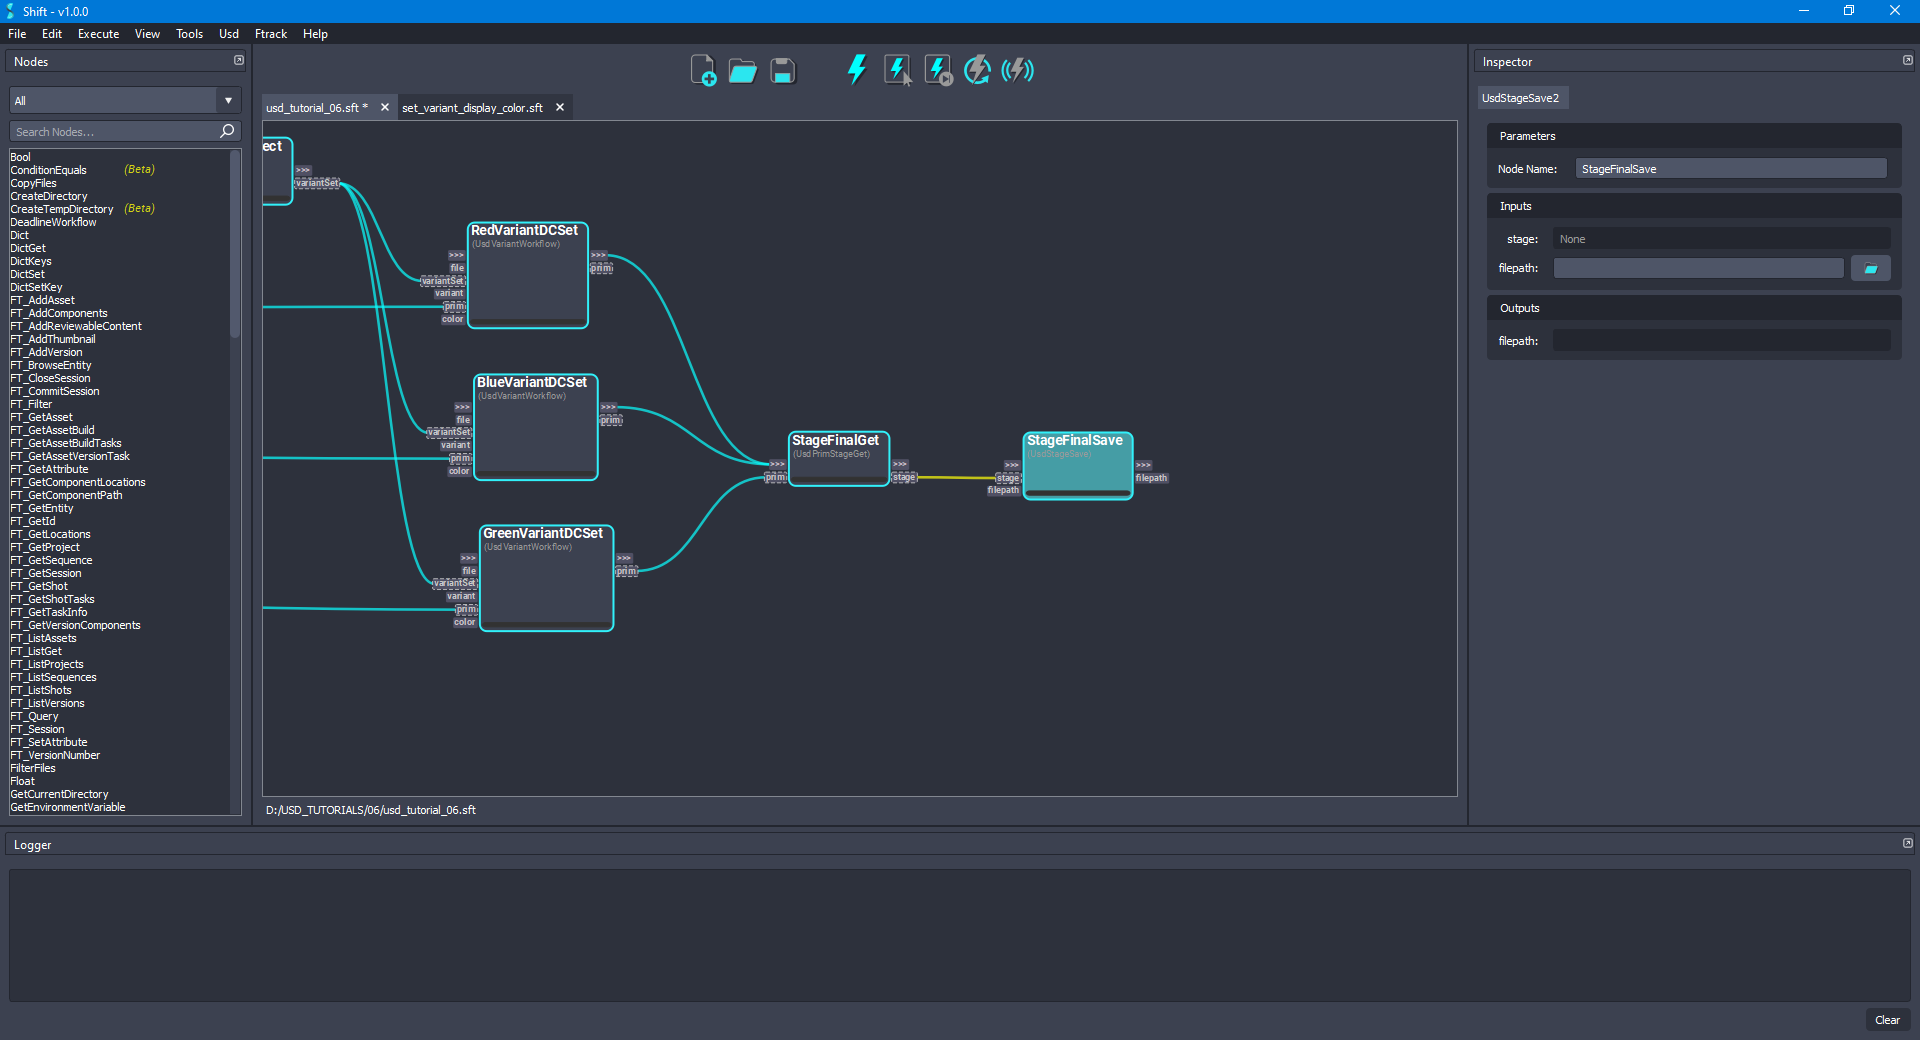The width and height of the screenshot is (1920, 1040).
Task: Browse for the input filepath using folder icon
Action: pos(1871,268)
